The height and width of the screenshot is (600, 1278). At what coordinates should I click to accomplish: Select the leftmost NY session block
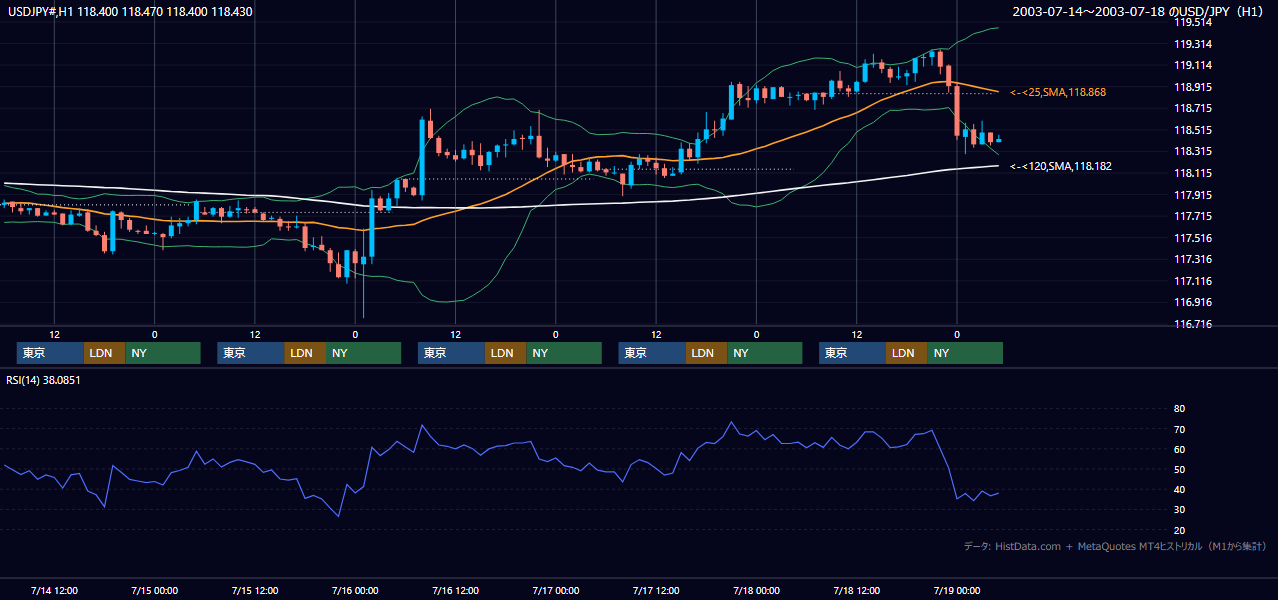[x=163, y=353]
